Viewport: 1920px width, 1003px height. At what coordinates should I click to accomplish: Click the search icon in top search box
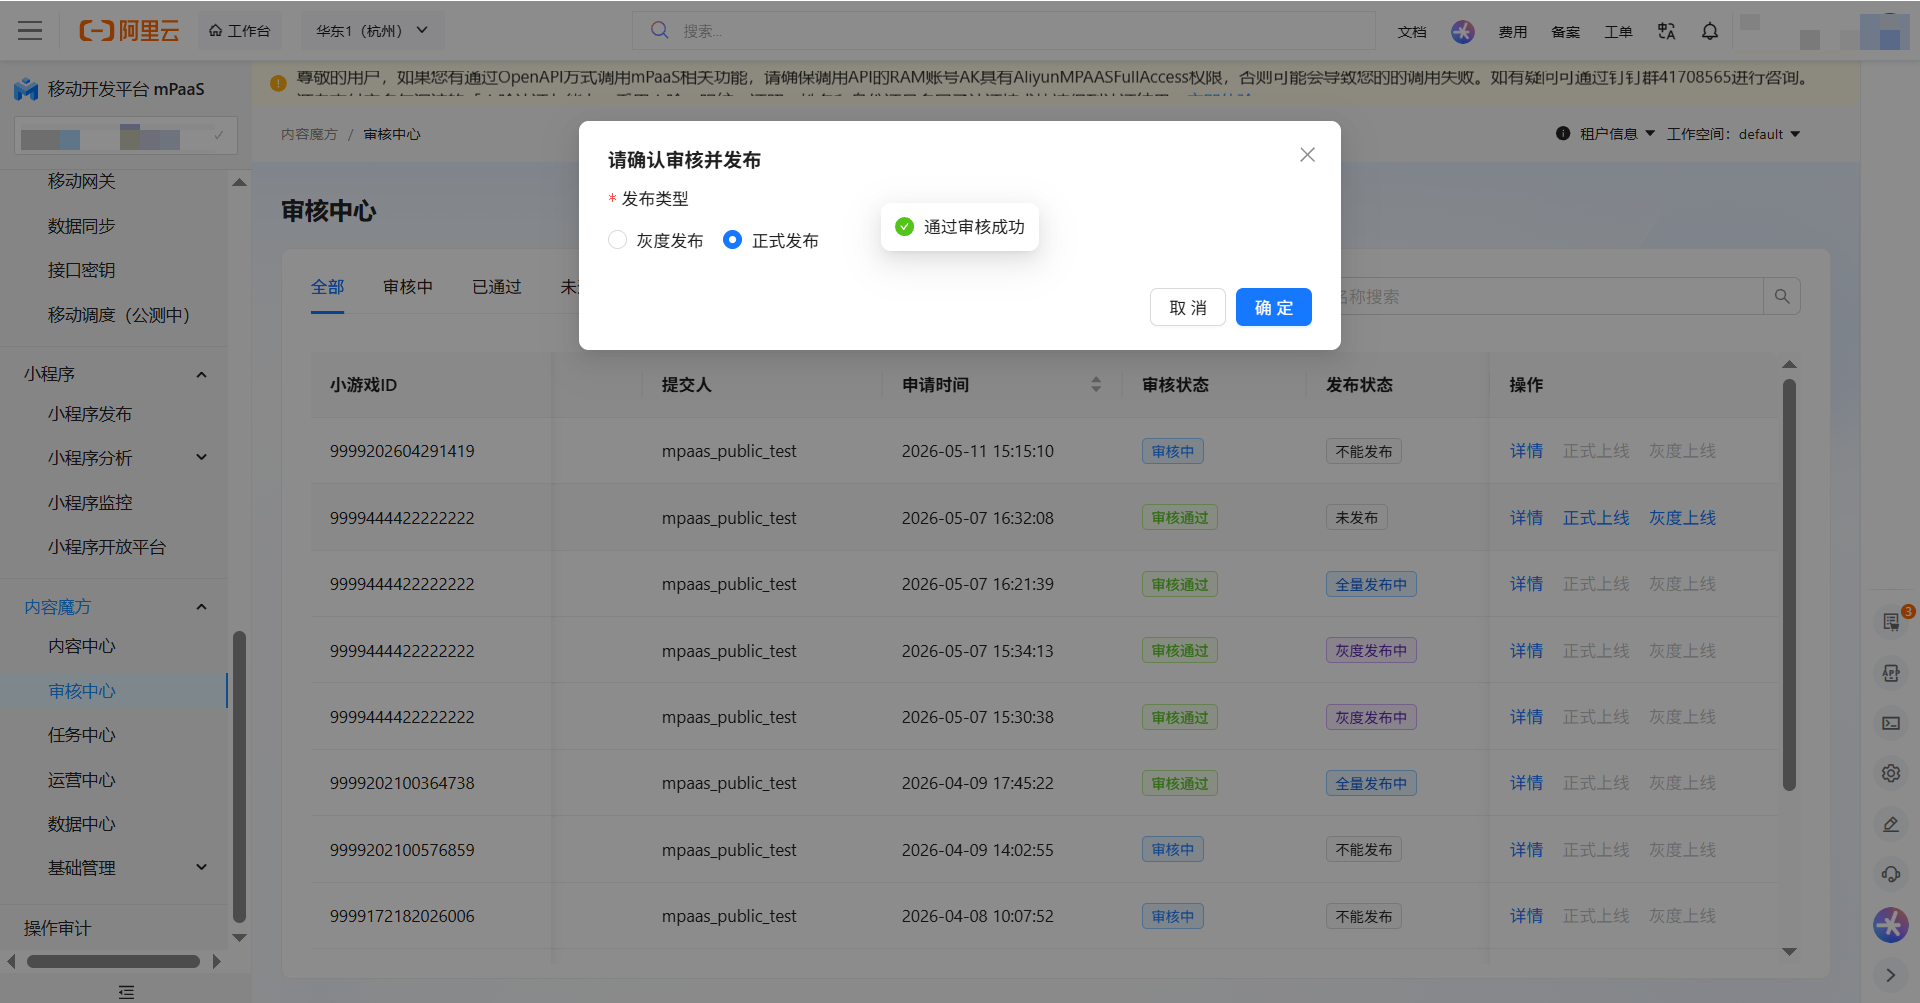[x=660, y=30]
